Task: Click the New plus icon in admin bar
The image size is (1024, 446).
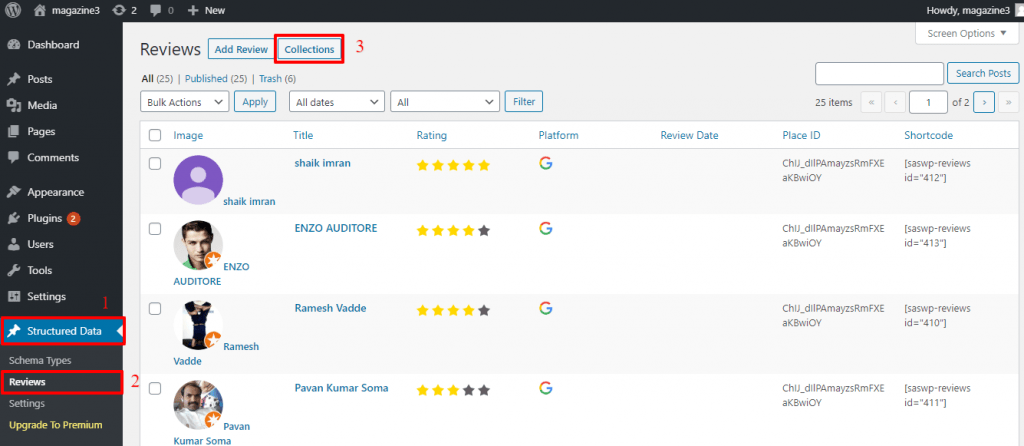Action: pos(193,10)
